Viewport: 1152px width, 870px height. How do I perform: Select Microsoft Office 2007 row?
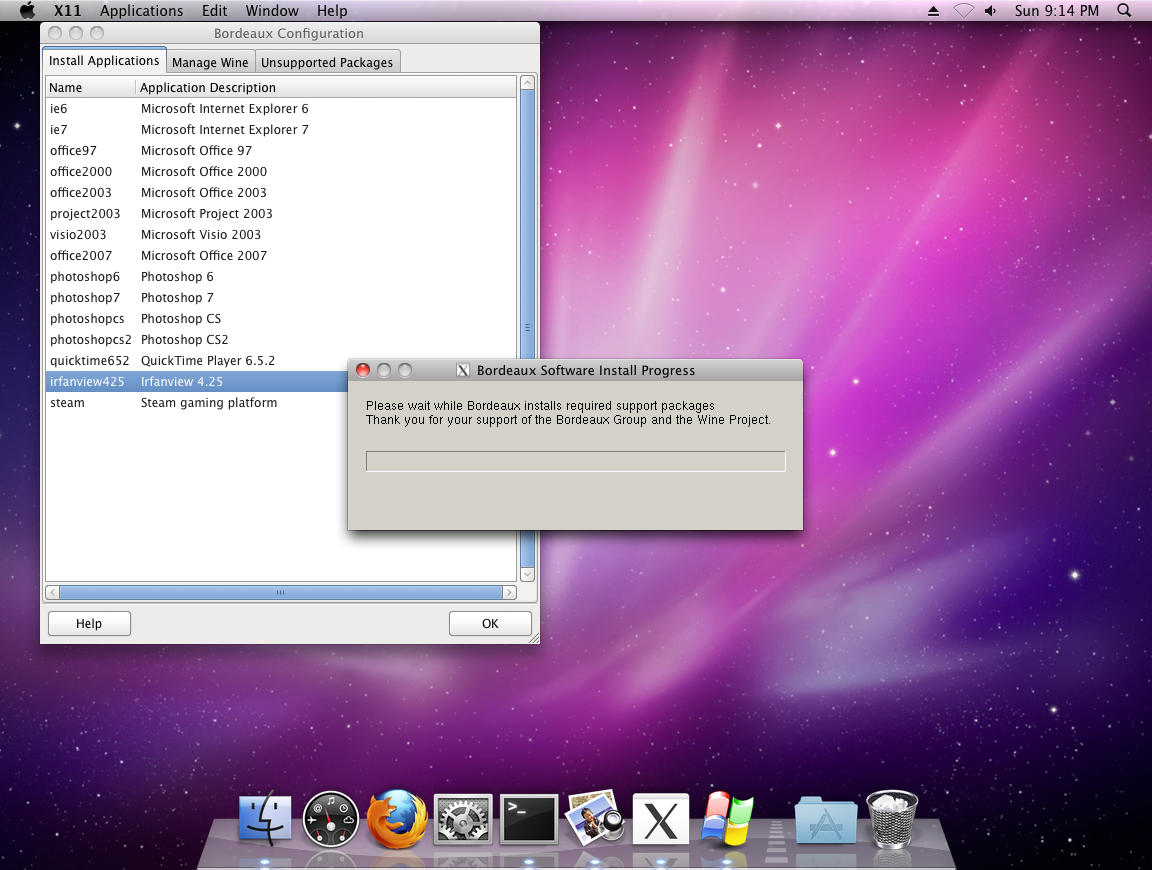coord(281,256)
